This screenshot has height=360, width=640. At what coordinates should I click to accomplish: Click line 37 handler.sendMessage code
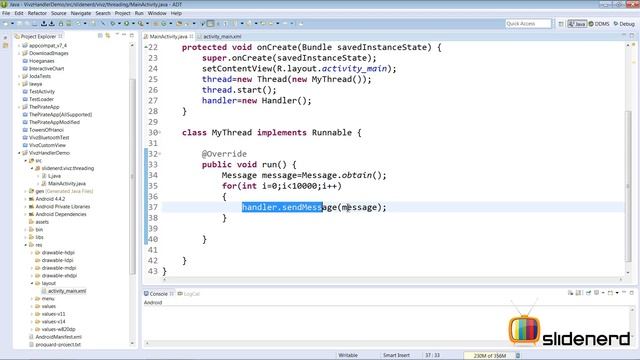tap(314, 207)
